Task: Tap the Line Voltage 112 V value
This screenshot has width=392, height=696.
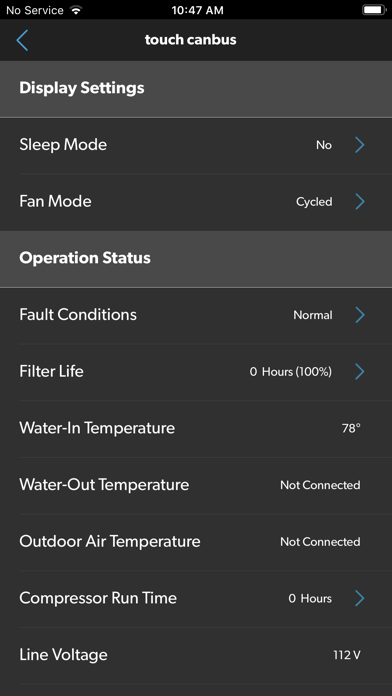Action: pyautogui.click(x=347, y=655)
